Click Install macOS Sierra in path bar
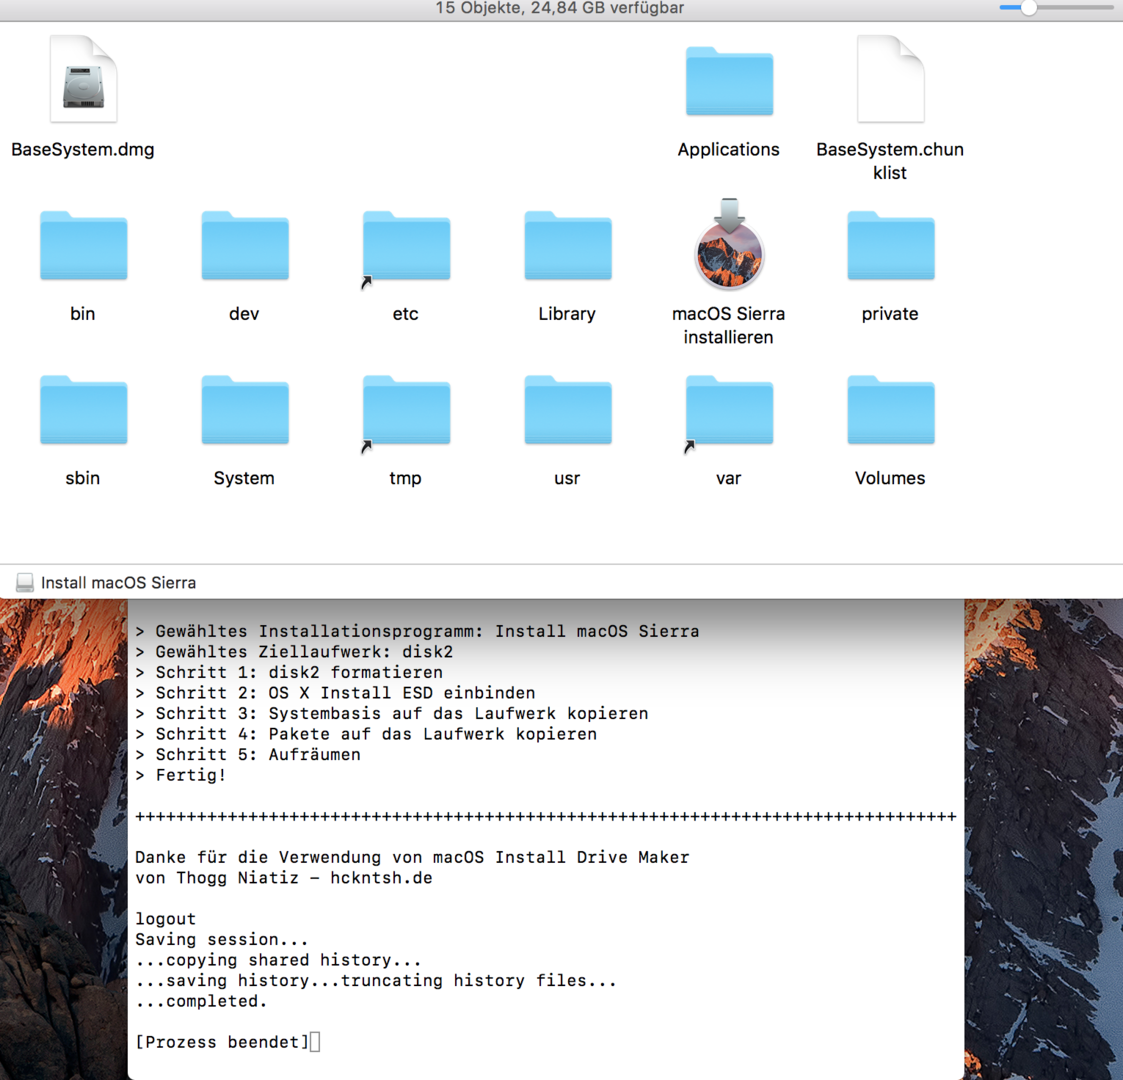 tap(118, 583)
